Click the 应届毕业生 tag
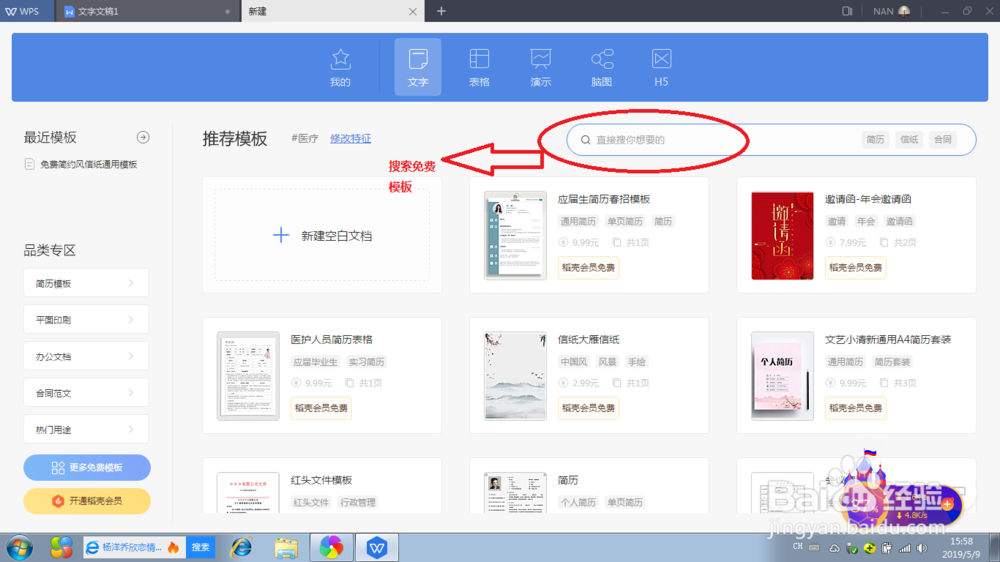 pyautogui.click(x=315, y=362)
